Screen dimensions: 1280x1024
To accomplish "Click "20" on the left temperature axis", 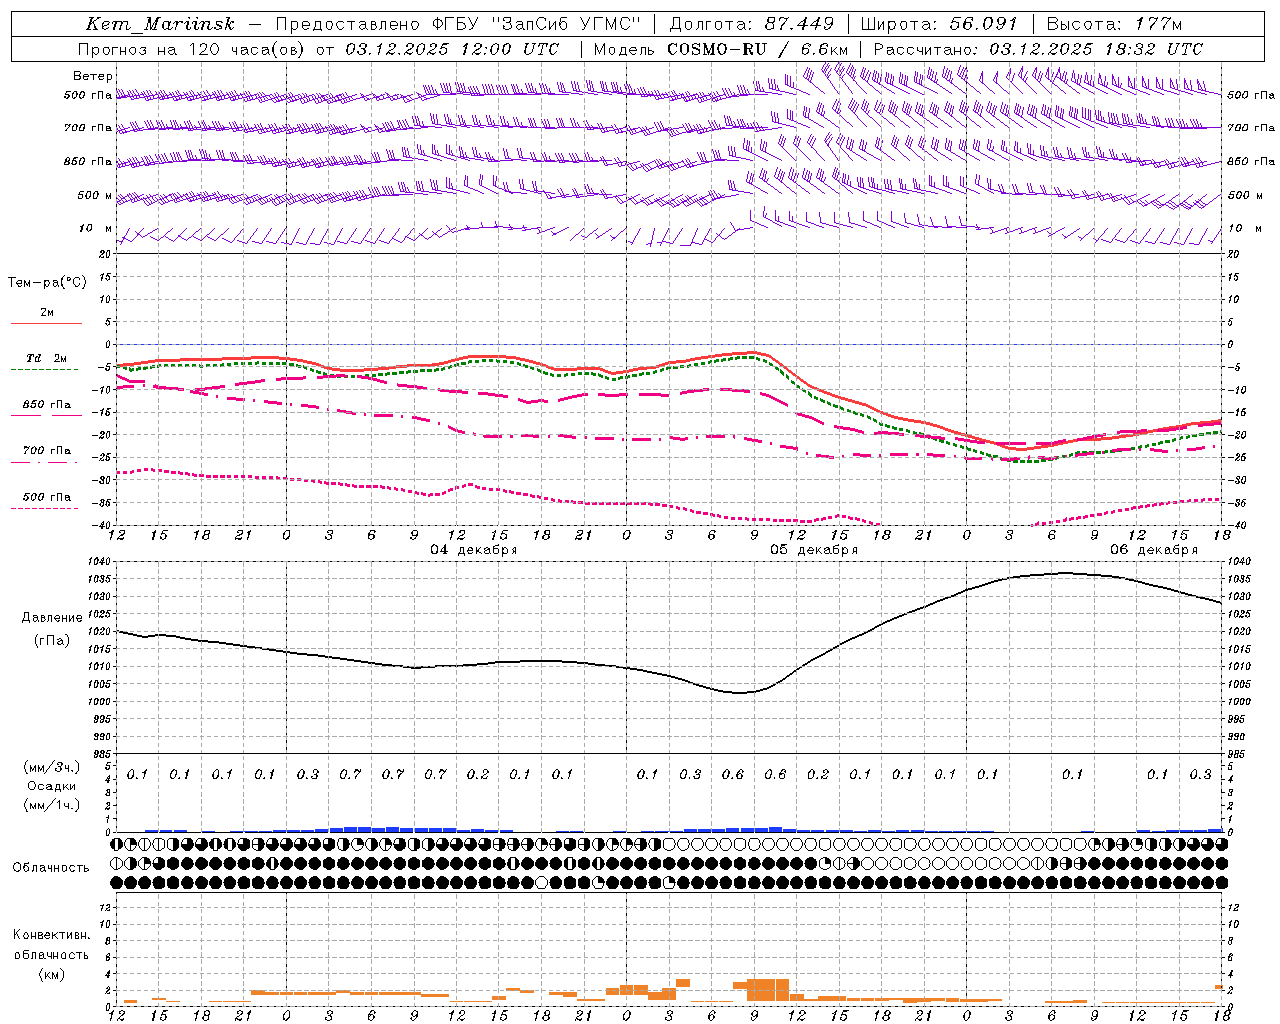I will 104,254.
